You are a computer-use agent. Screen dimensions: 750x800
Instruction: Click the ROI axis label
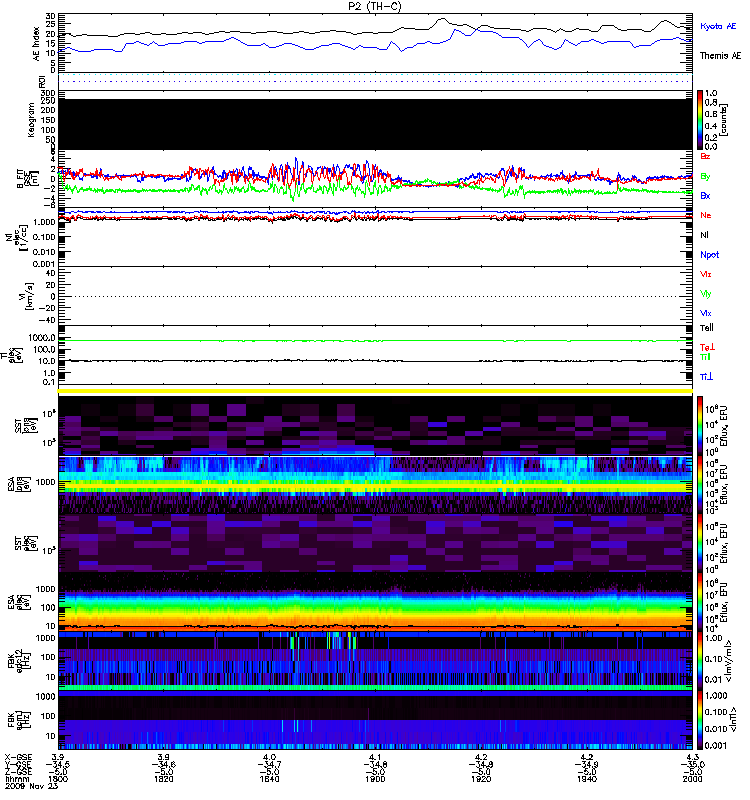pos(42,81)
